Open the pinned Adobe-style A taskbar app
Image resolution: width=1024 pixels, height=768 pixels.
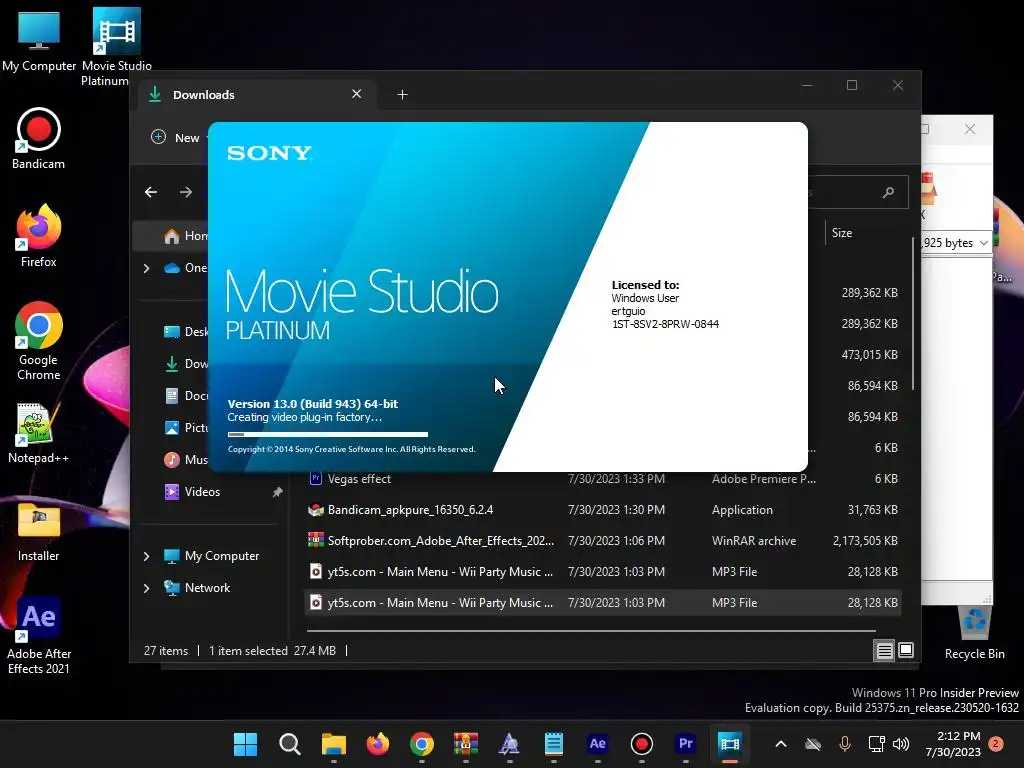509,744
